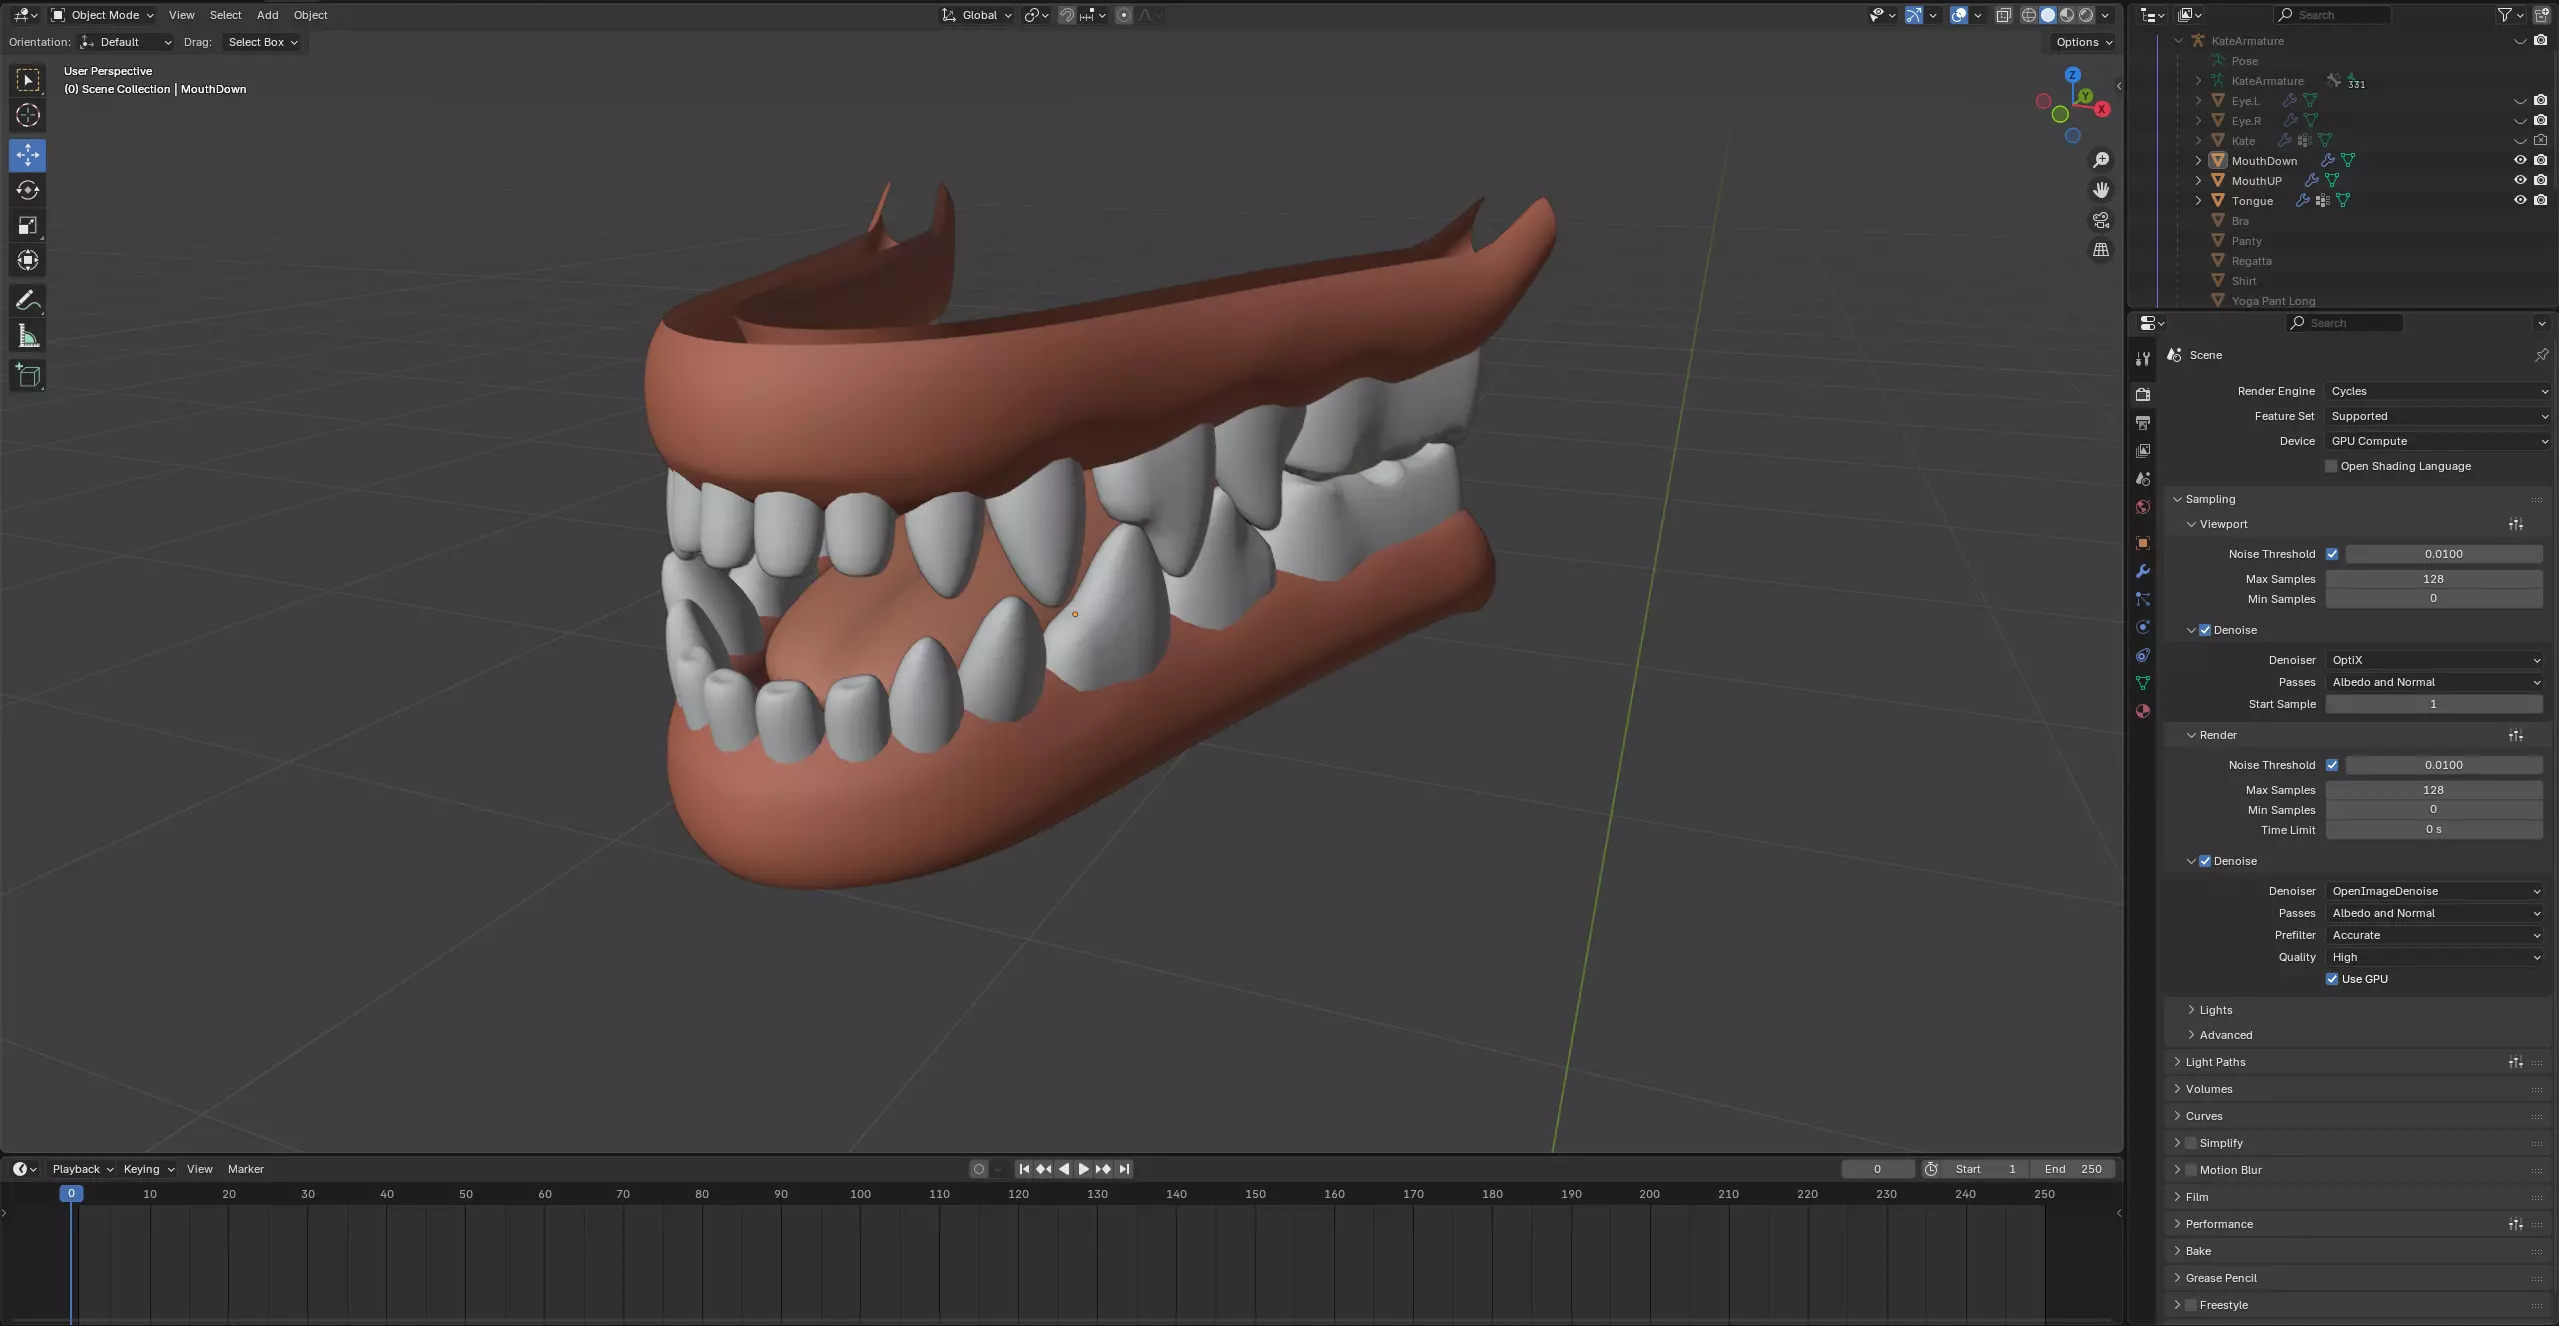Expand the MouthUP tree item

2198,181
